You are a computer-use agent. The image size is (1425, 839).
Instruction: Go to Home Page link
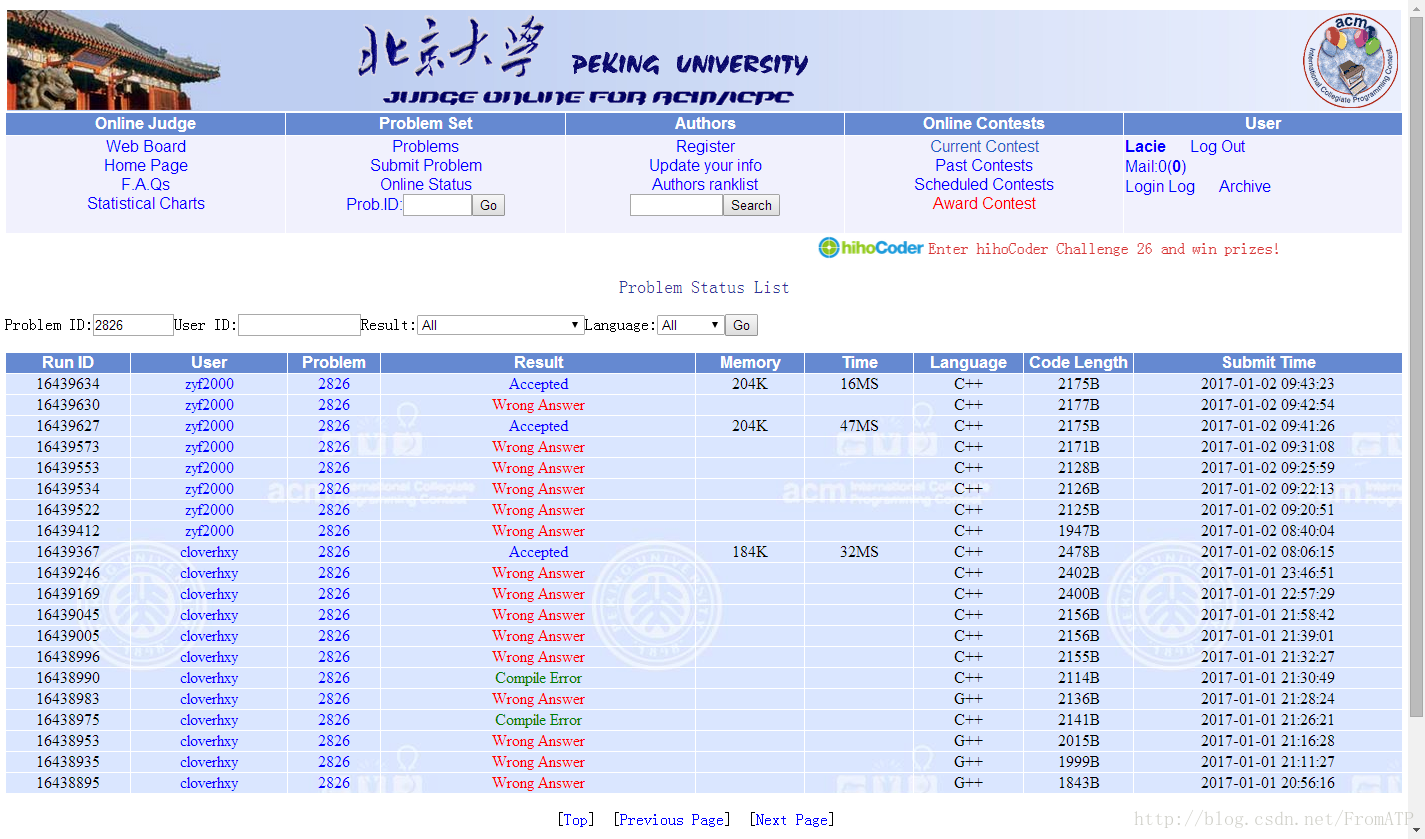tap(146, 165)
